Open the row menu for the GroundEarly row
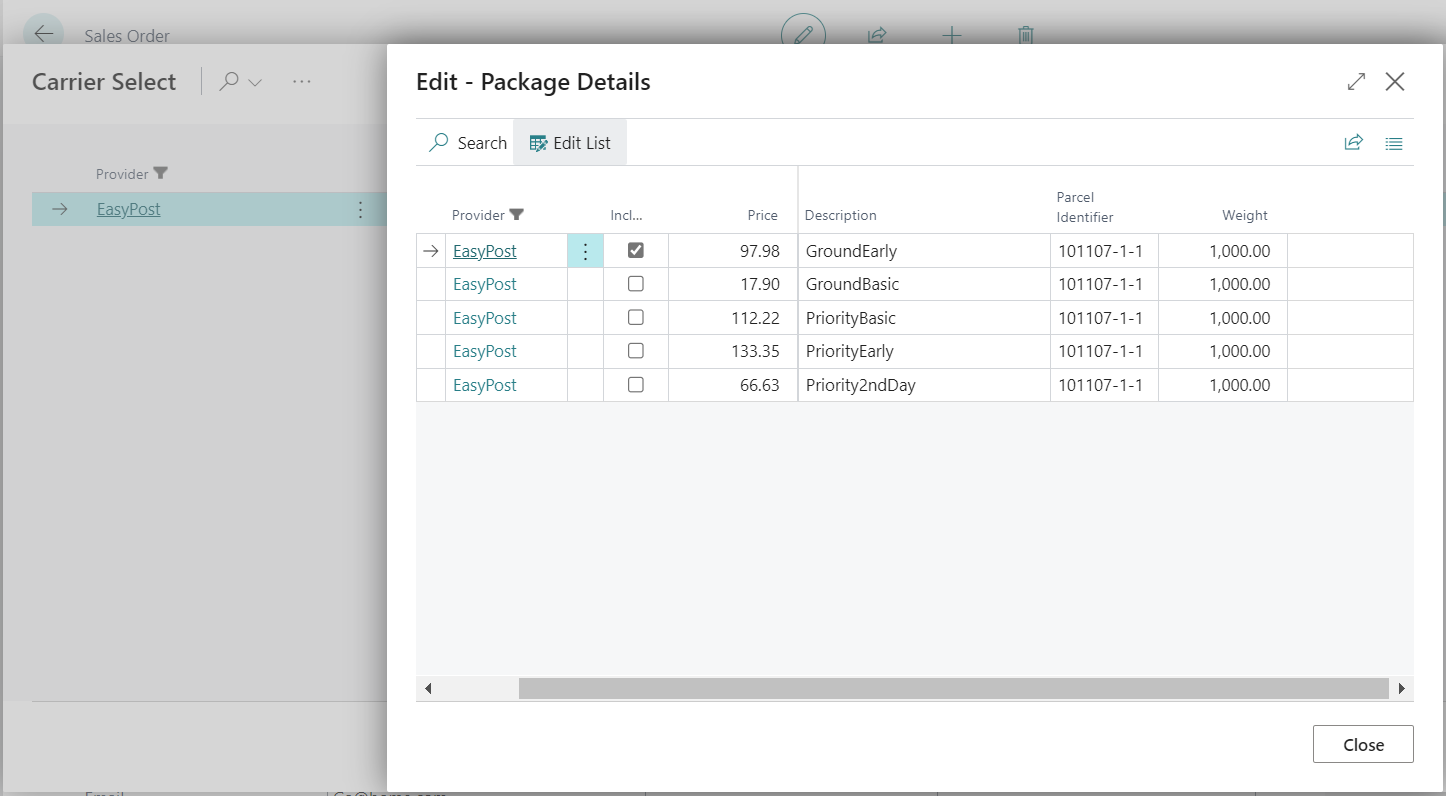Image resolution: width=1446 pixels, height=796 pixels. pyautogui.click(x=586, y=251)
